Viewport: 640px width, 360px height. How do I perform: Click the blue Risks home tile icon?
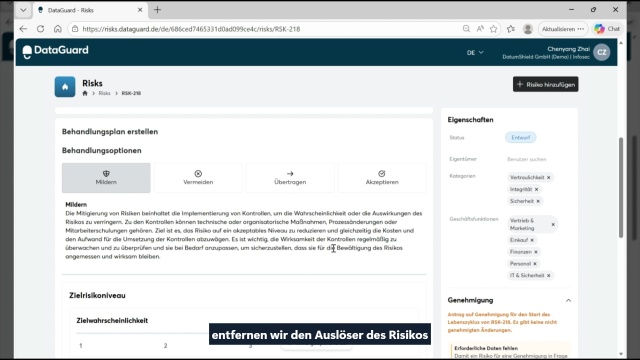coord(65,87)
